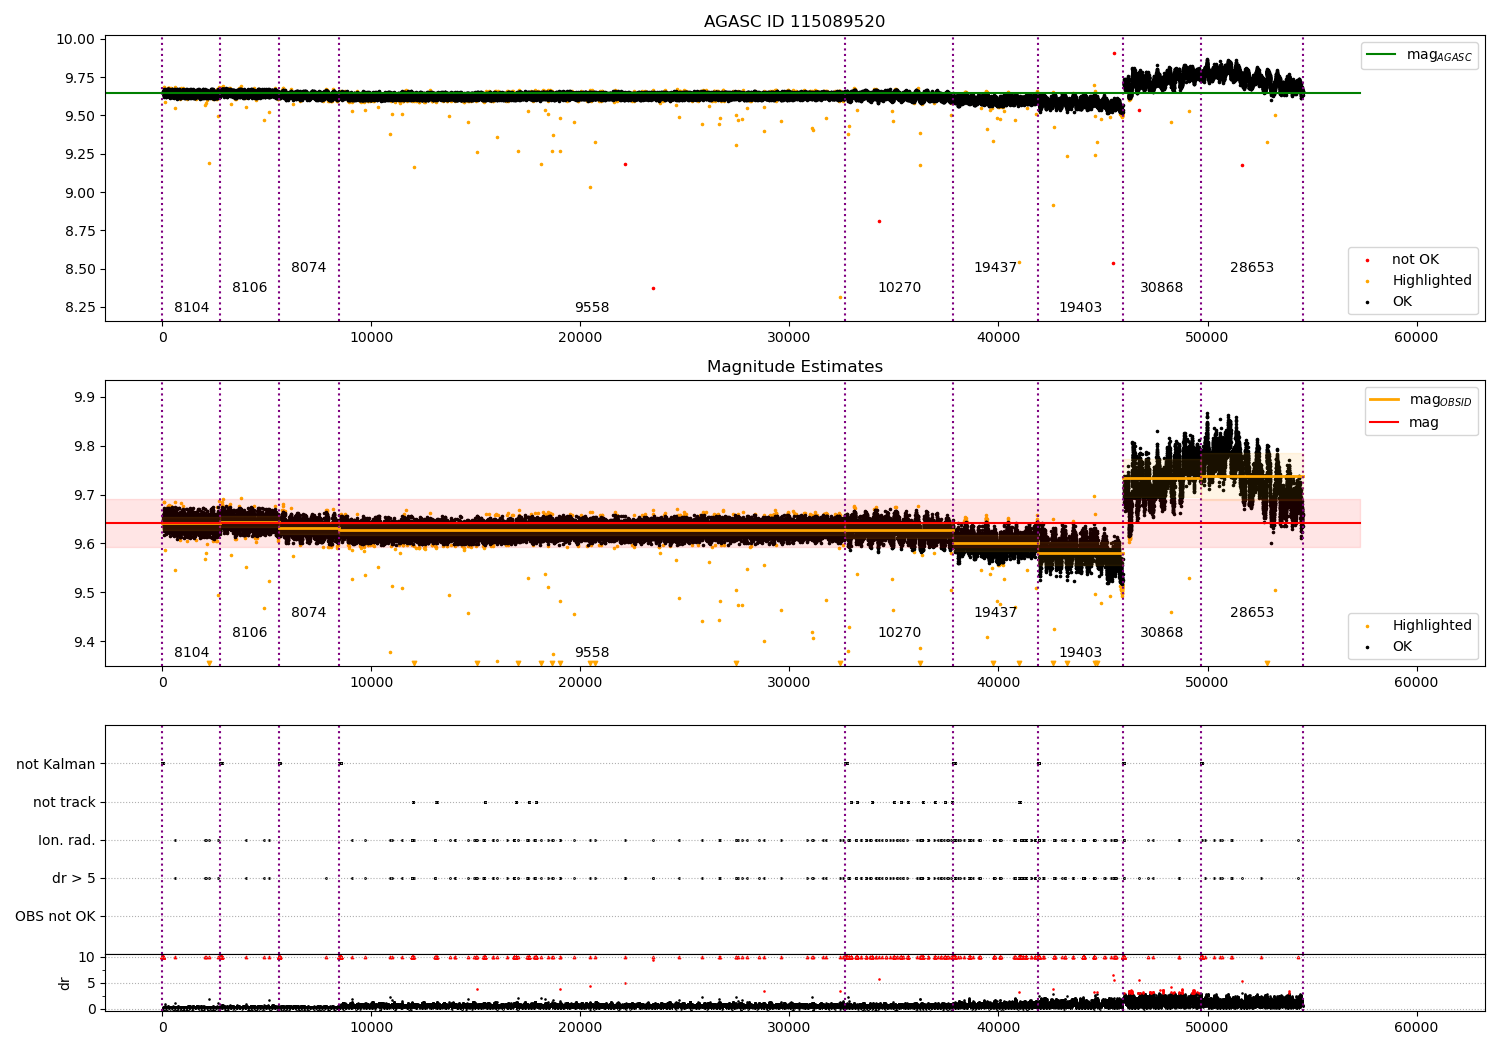
Task: Select 'Highlighted' legend entry in Magnitude Estimates plot
Action: tap(1432, 626)
